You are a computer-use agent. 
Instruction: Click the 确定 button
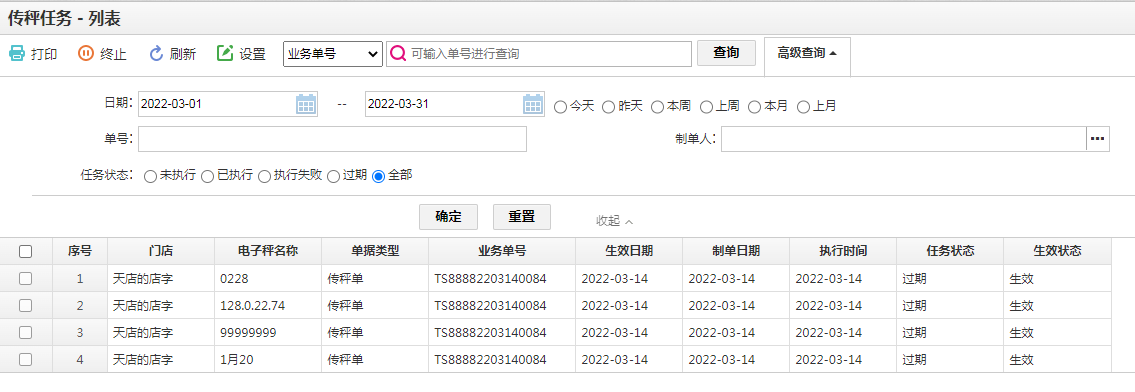coord(449,217)
